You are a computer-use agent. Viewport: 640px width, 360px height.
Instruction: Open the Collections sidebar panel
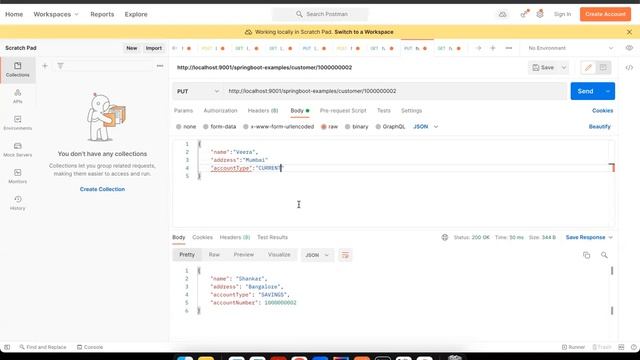pos(18,70)
